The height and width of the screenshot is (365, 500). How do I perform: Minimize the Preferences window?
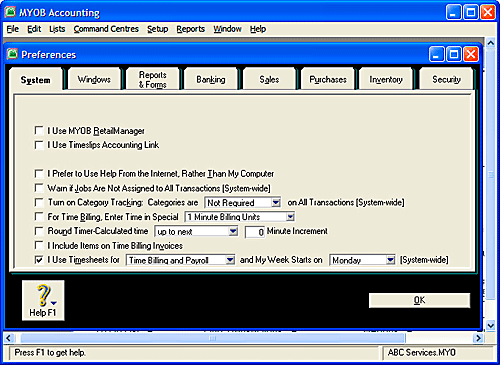pyautogui.click(x=437, y=54)
